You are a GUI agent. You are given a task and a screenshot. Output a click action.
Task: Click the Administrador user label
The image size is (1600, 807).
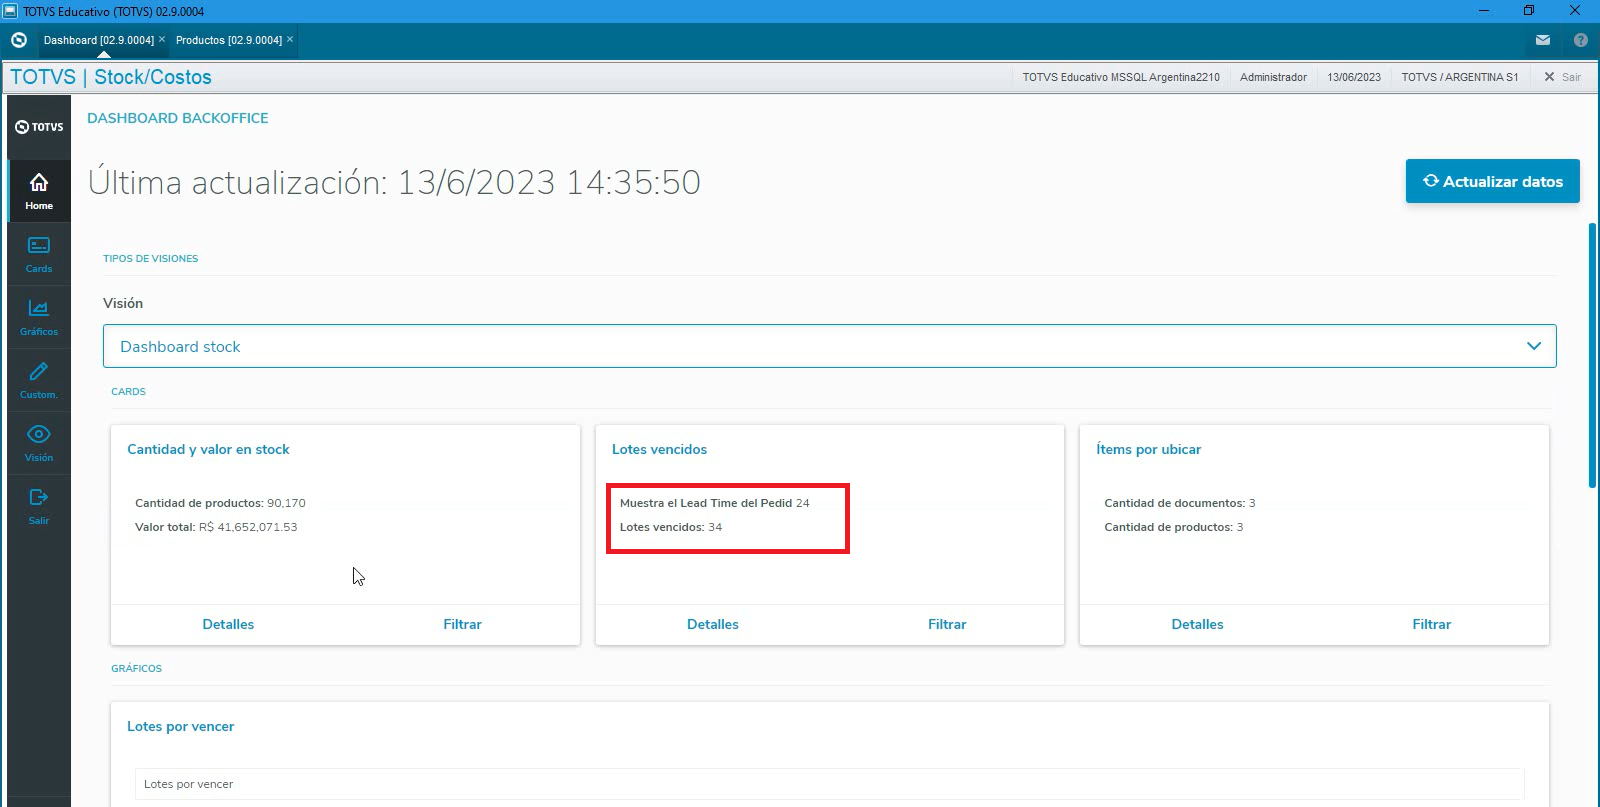point(1273,77)
